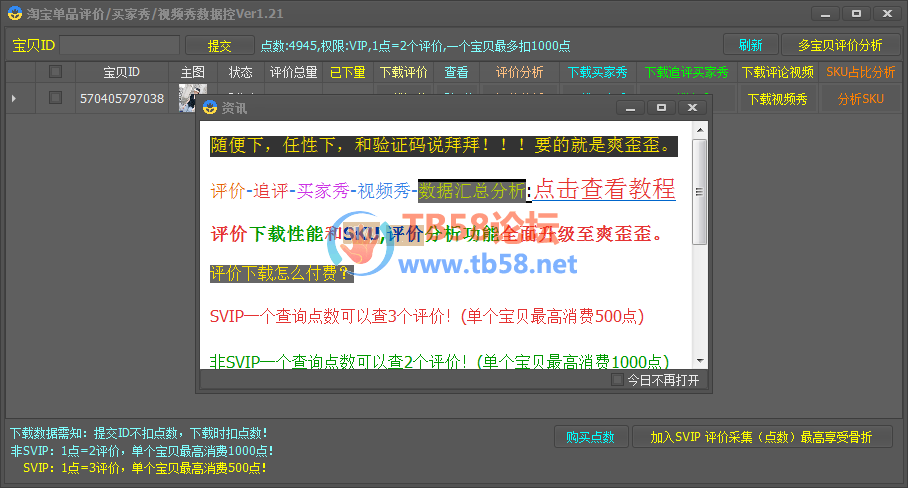Minimize the 资讯 popup window
This screenshot has height=488, width=908.
click(630, 108)
